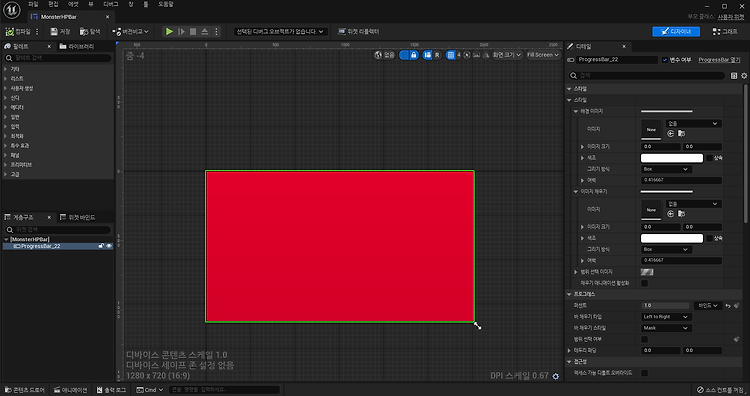
Task: Open background image asset dropdown (없음)
Action: click(x=693, y=123)
